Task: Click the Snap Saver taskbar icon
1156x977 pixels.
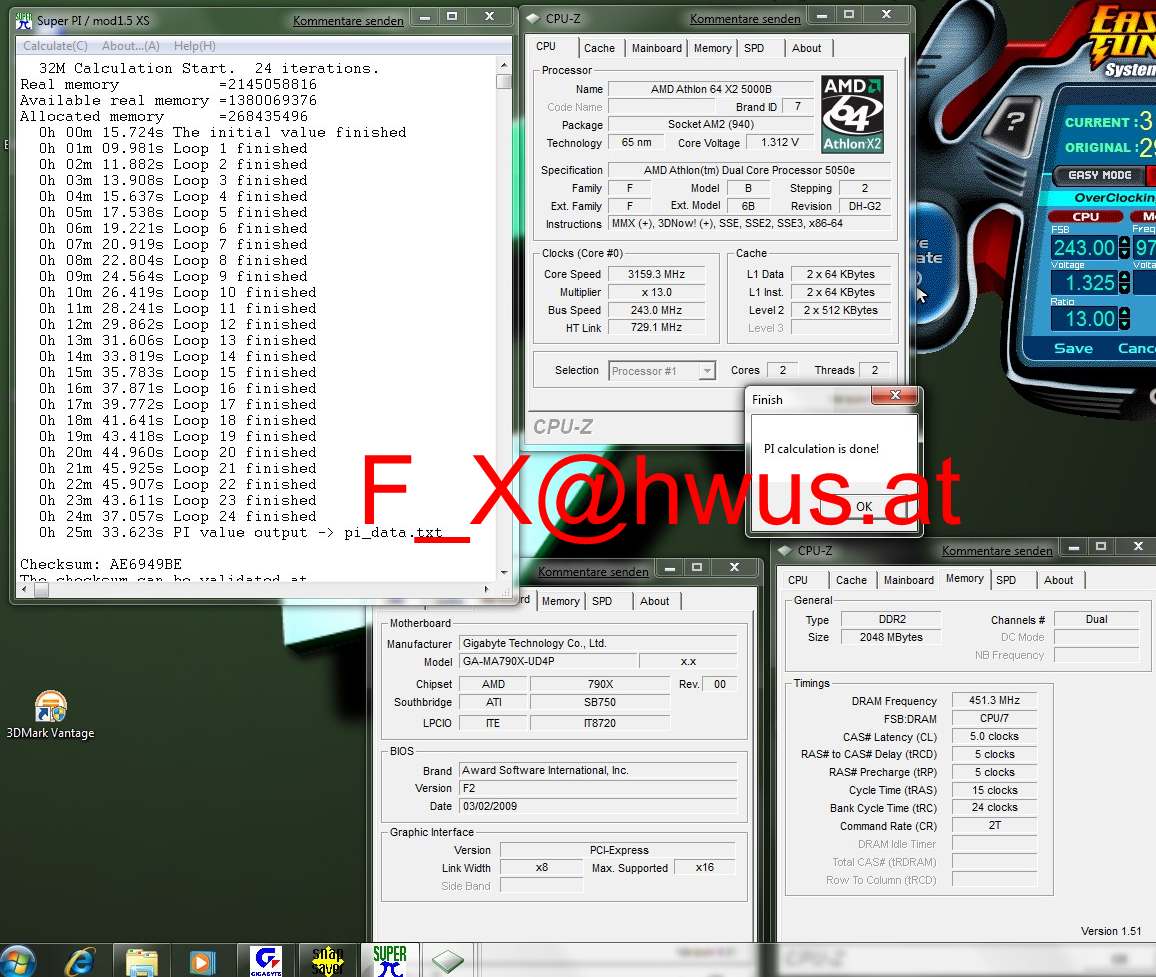Action: (327, 962)
